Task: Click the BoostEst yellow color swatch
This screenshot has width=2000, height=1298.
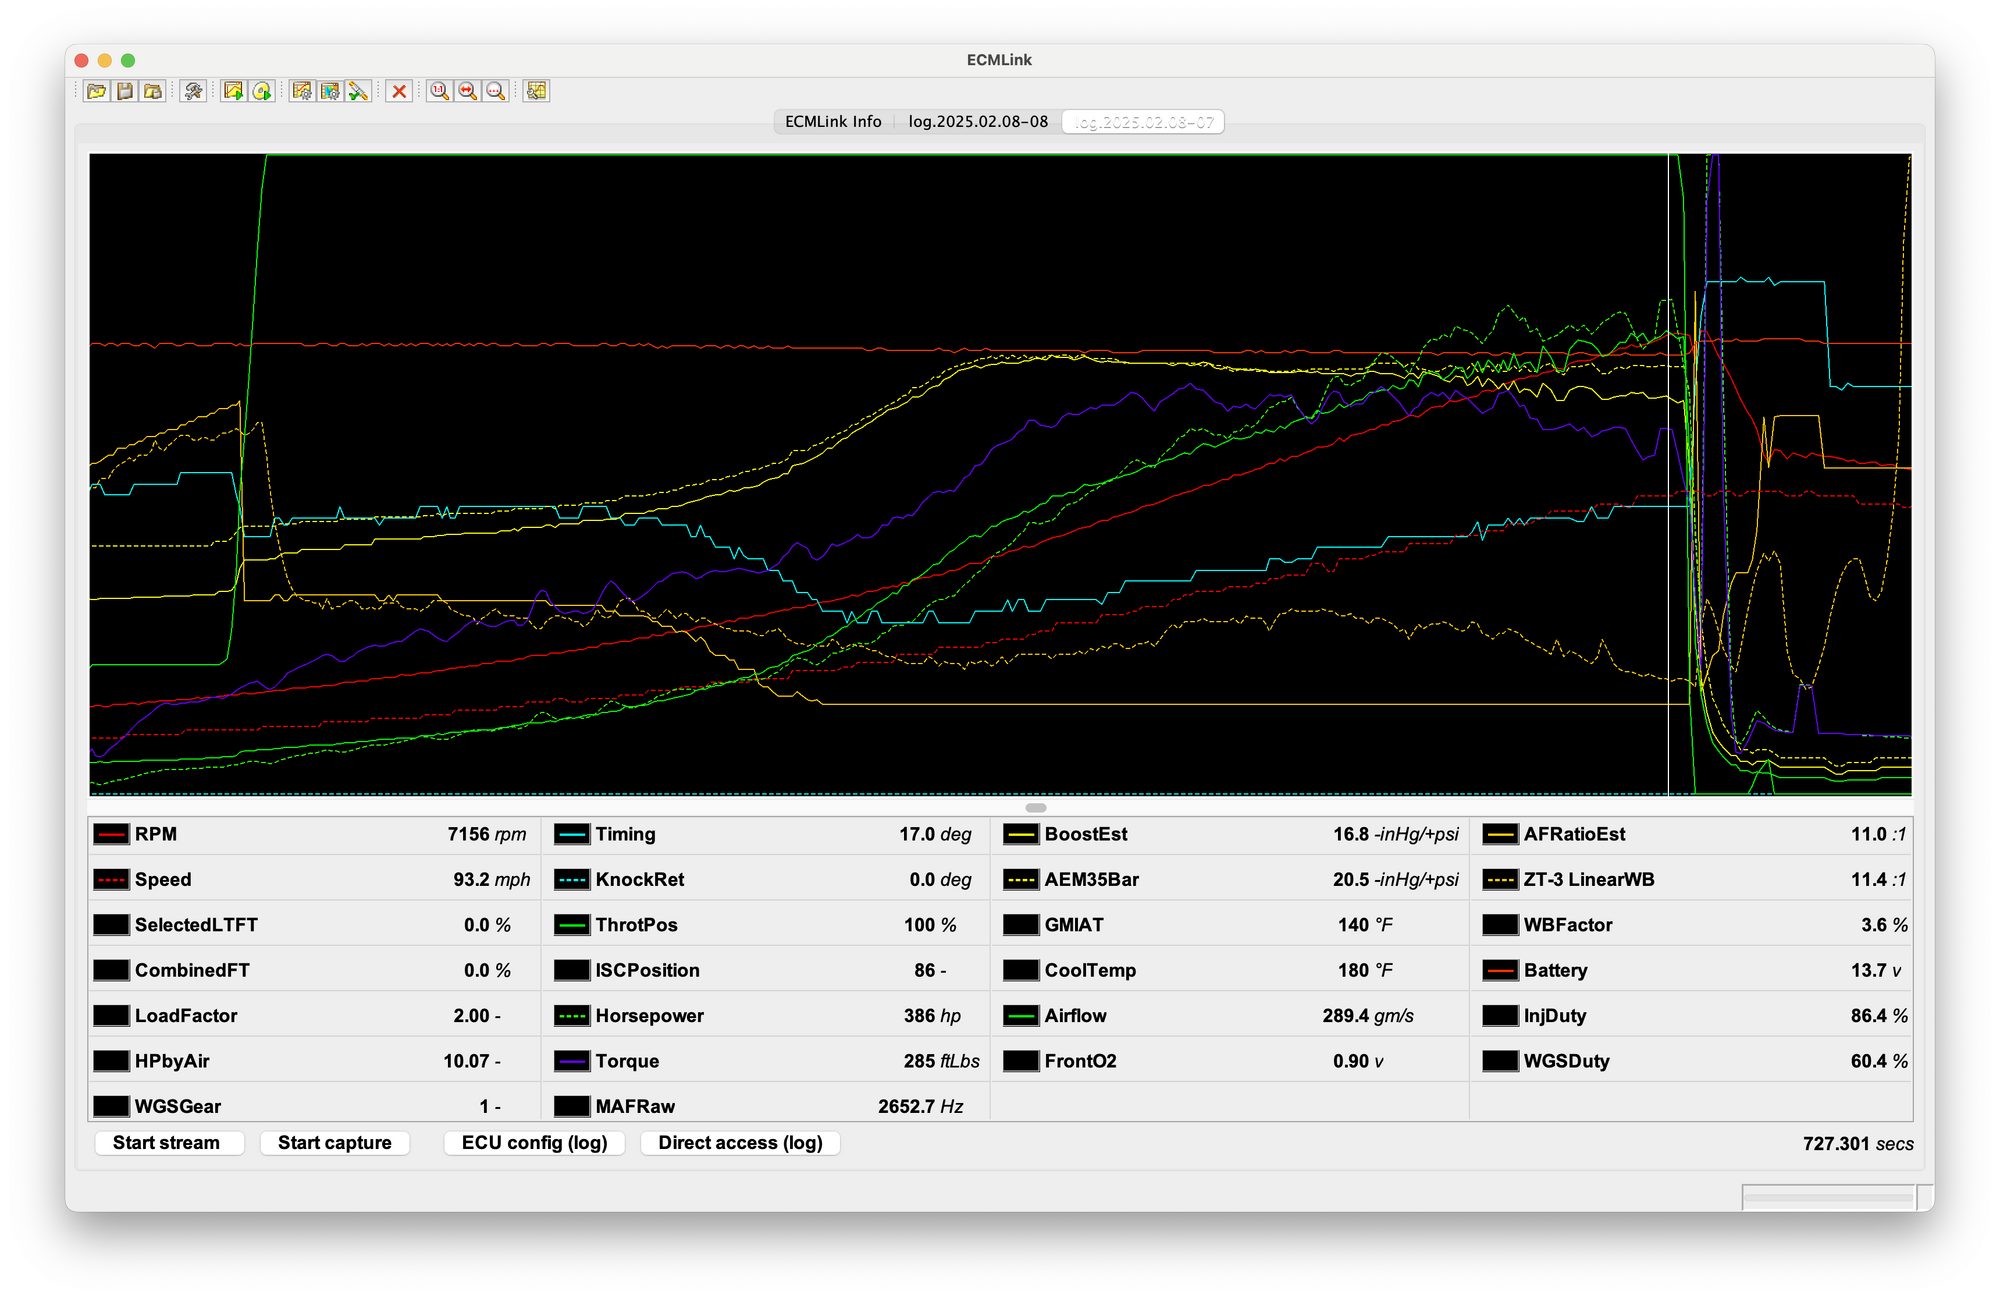Action: [1021, 834]
